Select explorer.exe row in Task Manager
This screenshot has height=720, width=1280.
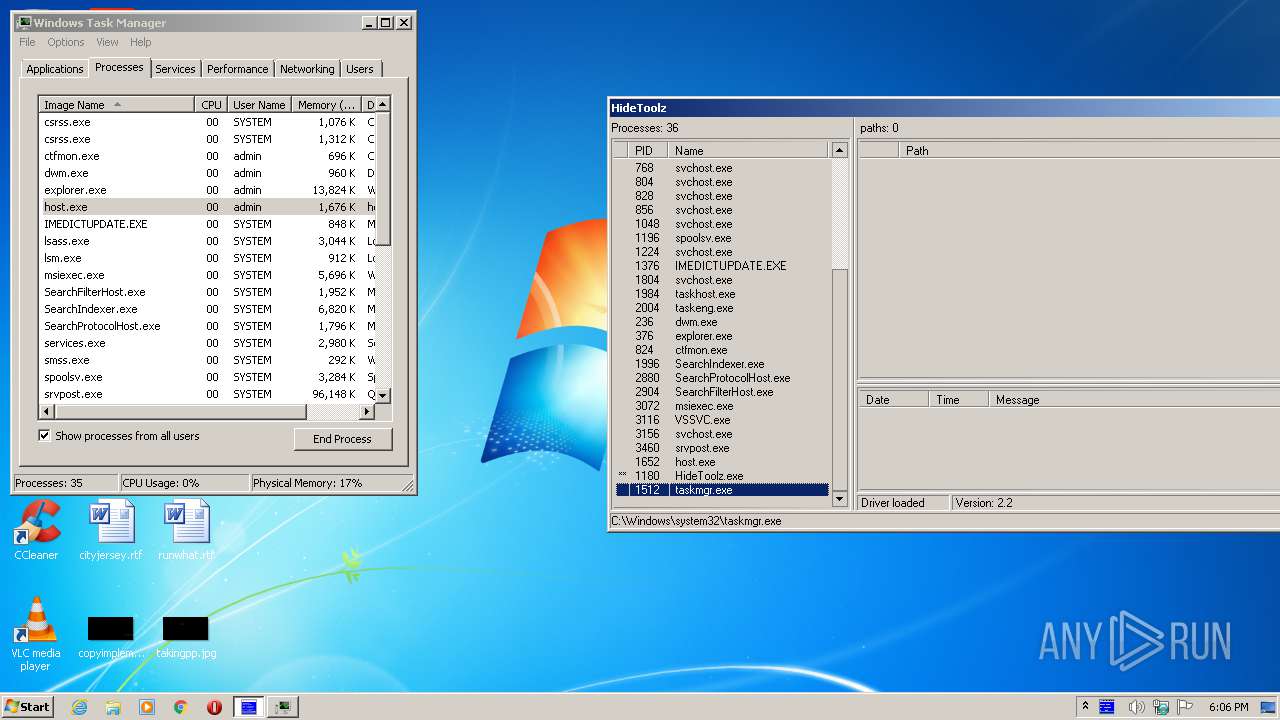point(207,190)
